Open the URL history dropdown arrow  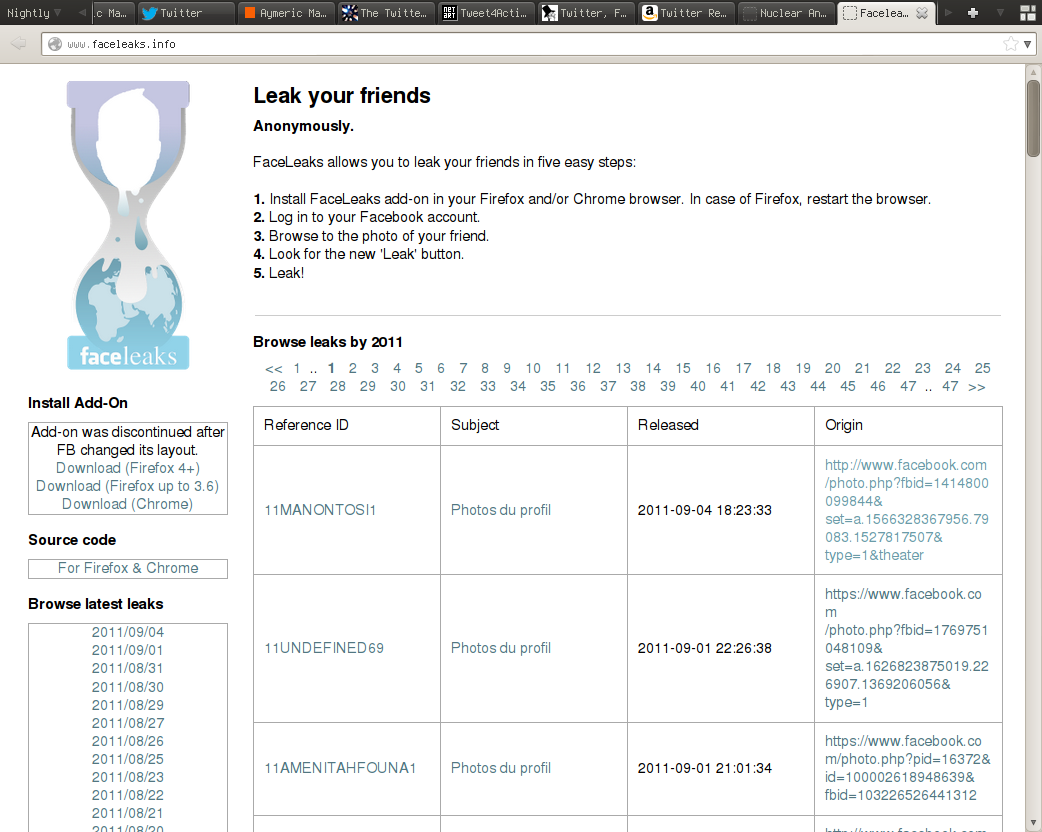[1028, 44]
